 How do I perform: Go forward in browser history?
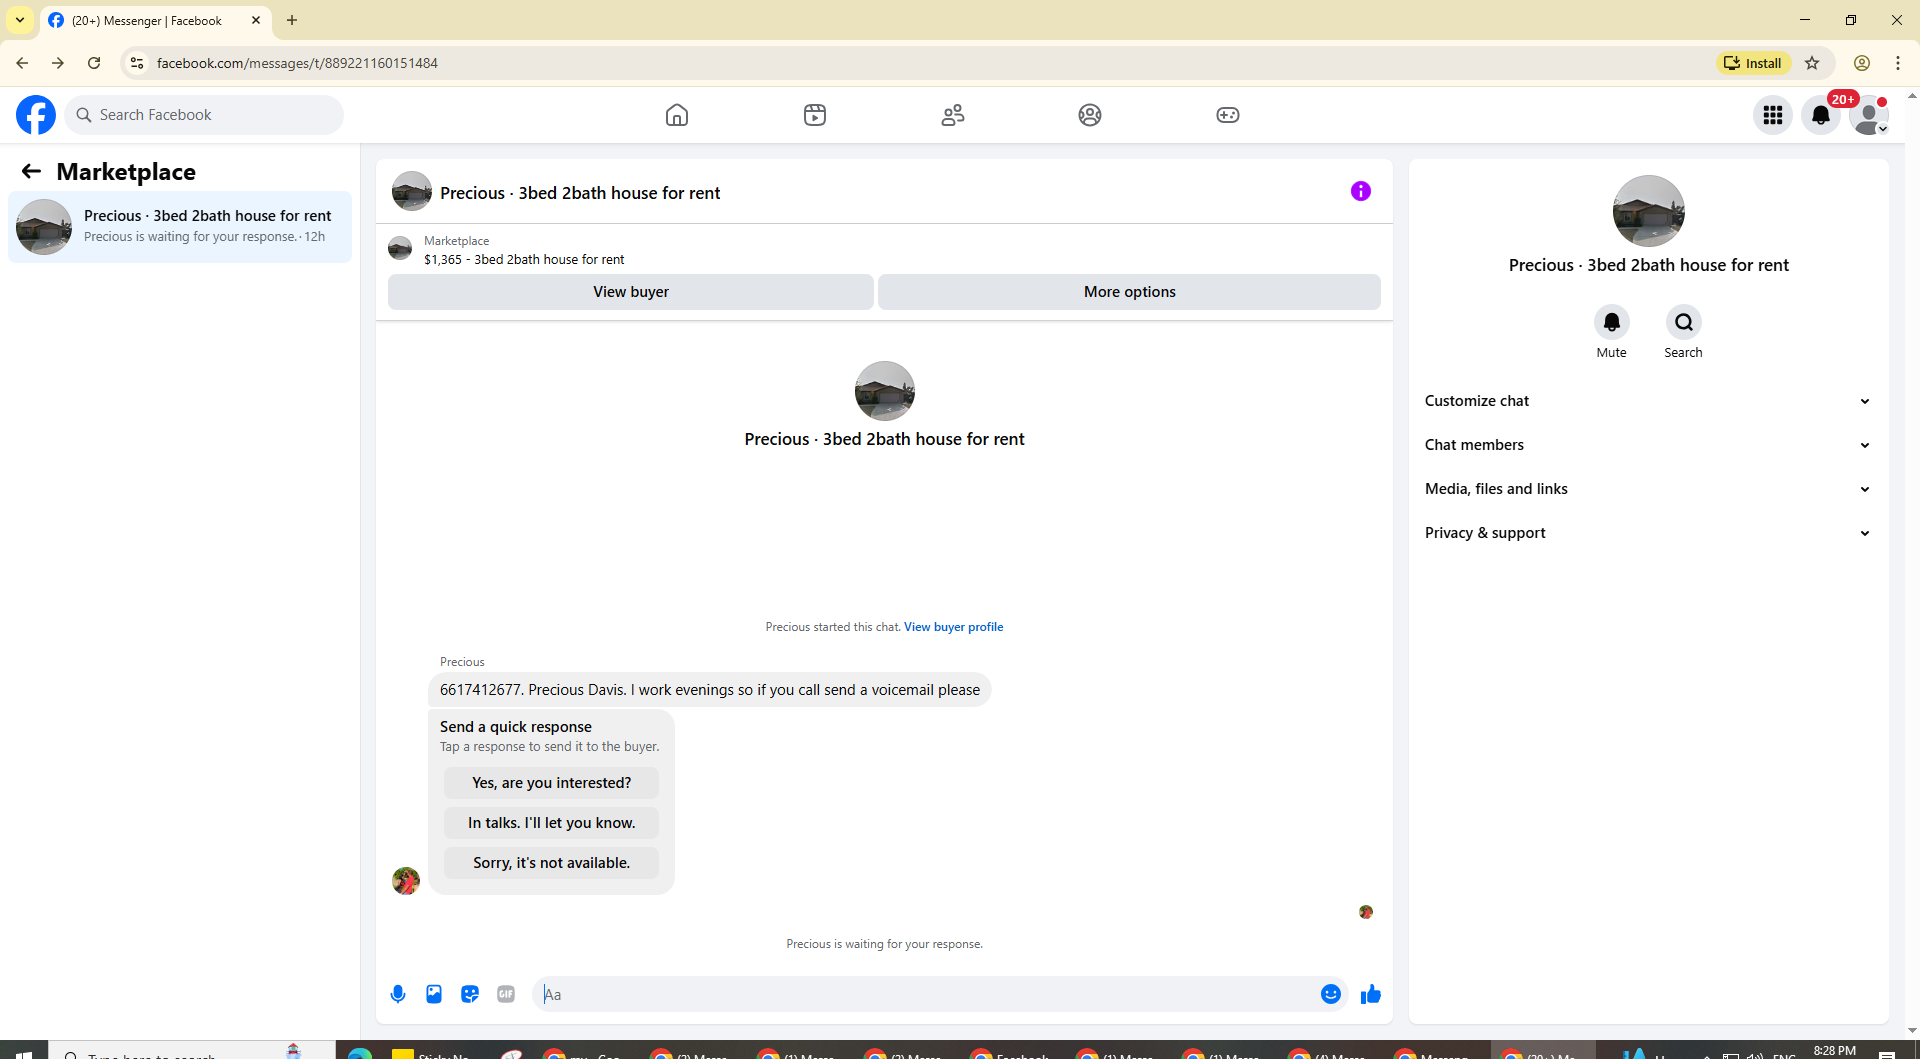pyautogui.click(x=58, y=63)
